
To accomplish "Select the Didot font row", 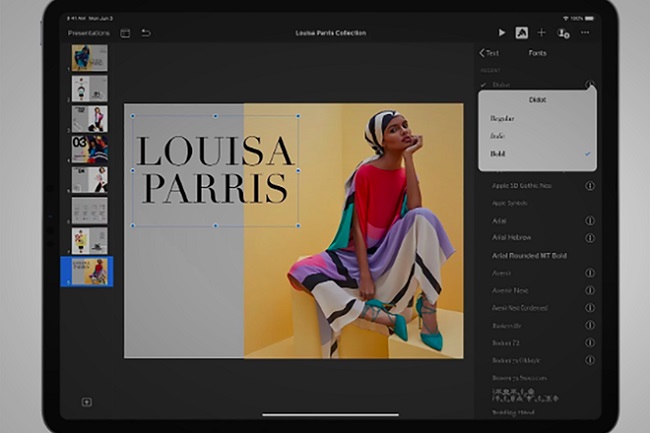I will point(501,85).
